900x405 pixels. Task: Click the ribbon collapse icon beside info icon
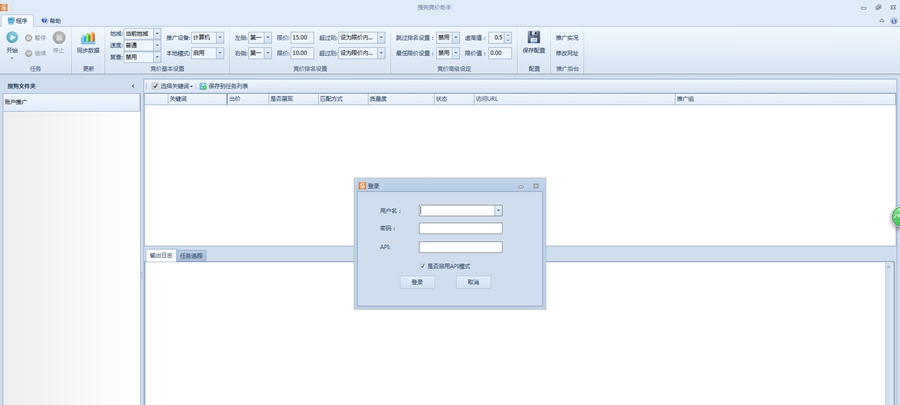(882, 20)
